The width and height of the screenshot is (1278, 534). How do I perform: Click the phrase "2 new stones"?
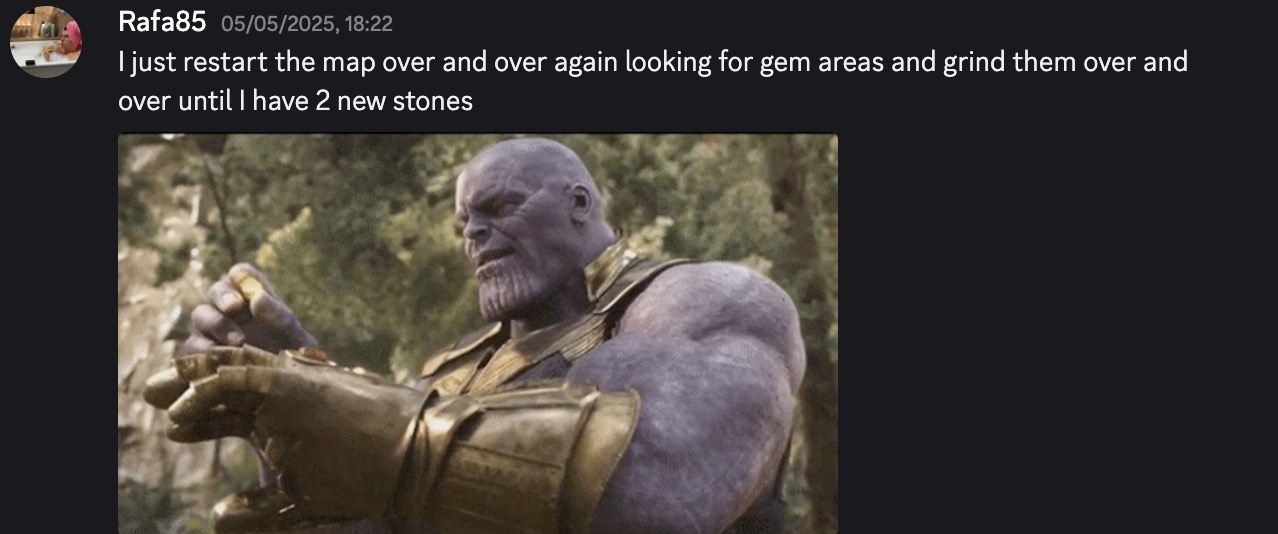(x=392, y=101)
